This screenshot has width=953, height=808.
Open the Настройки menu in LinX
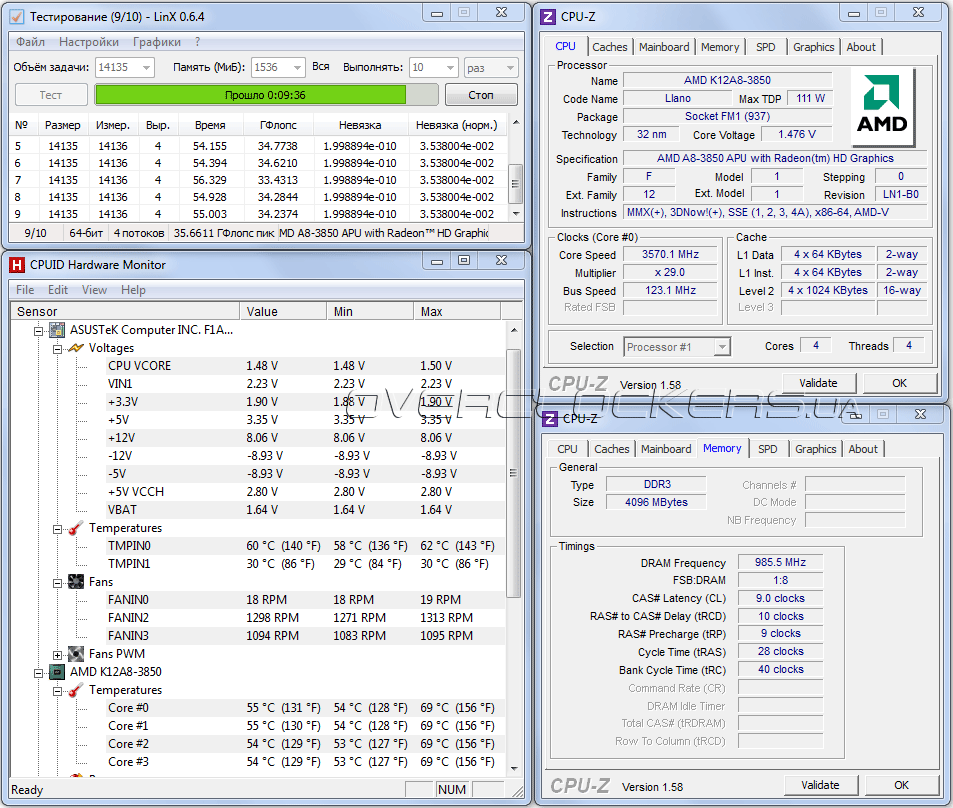[89, 42]
